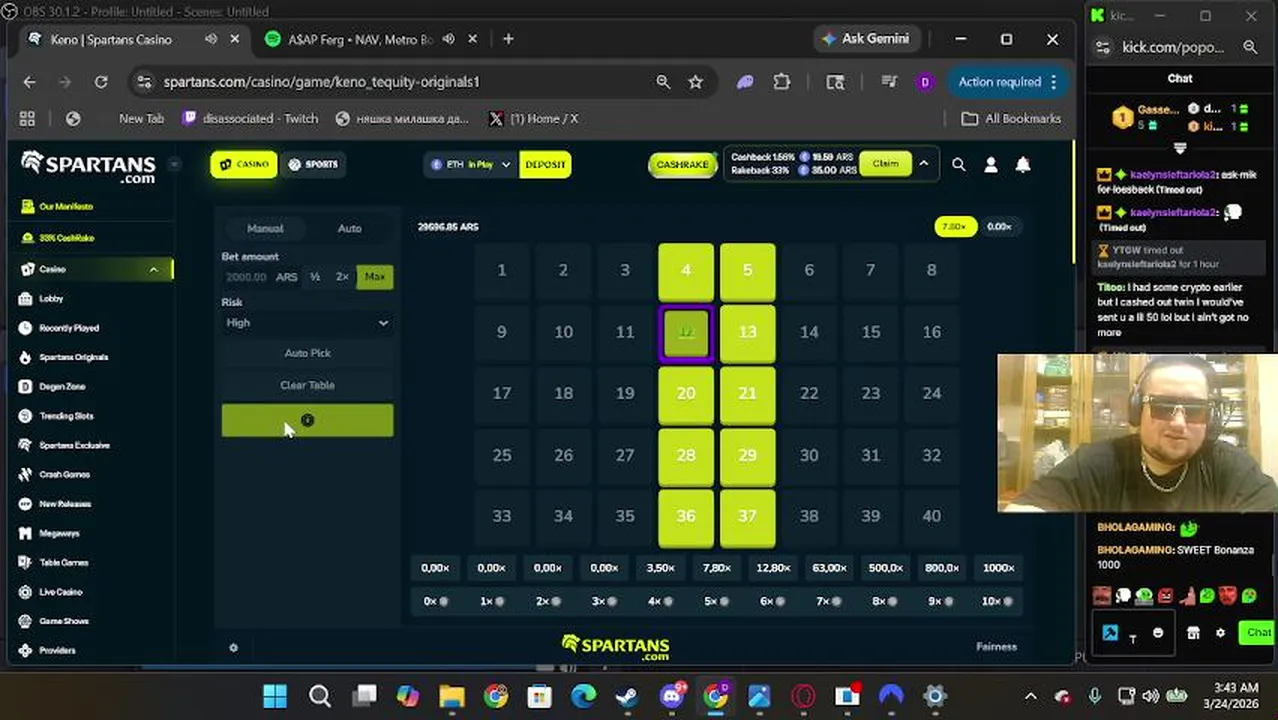This screenshot has width=1278, height=720.
Task: Expand the cashback rakeback panel chevron
Action: coord(924,164)
